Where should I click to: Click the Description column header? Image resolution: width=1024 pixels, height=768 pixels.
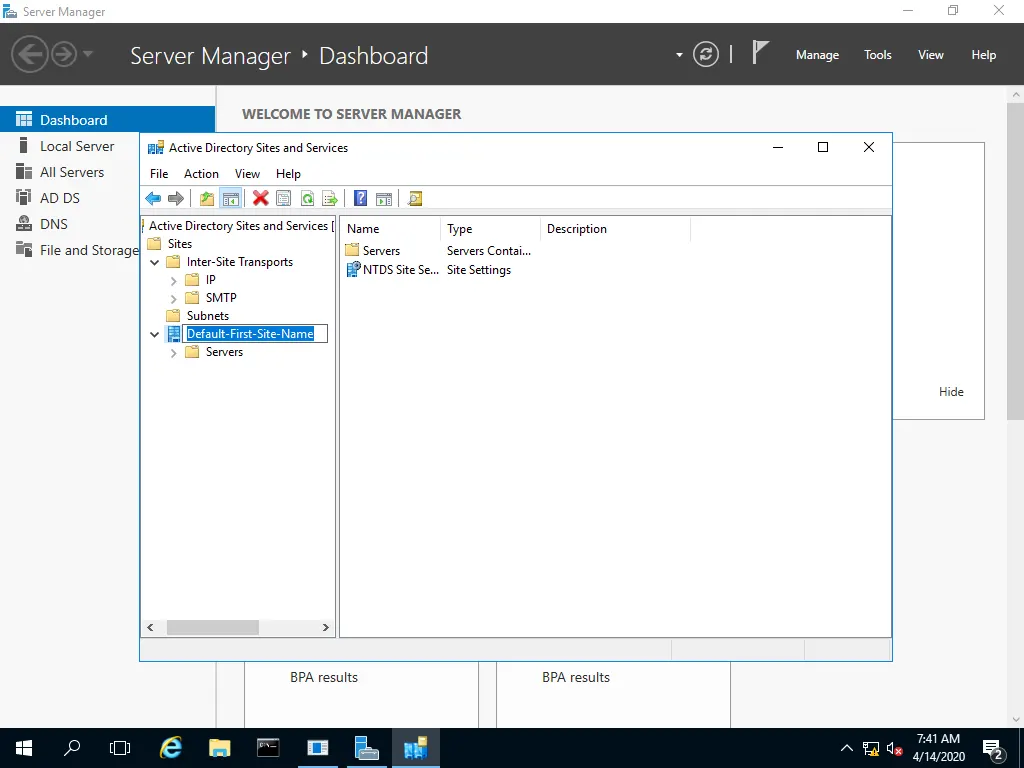click(x=615, y=229)
